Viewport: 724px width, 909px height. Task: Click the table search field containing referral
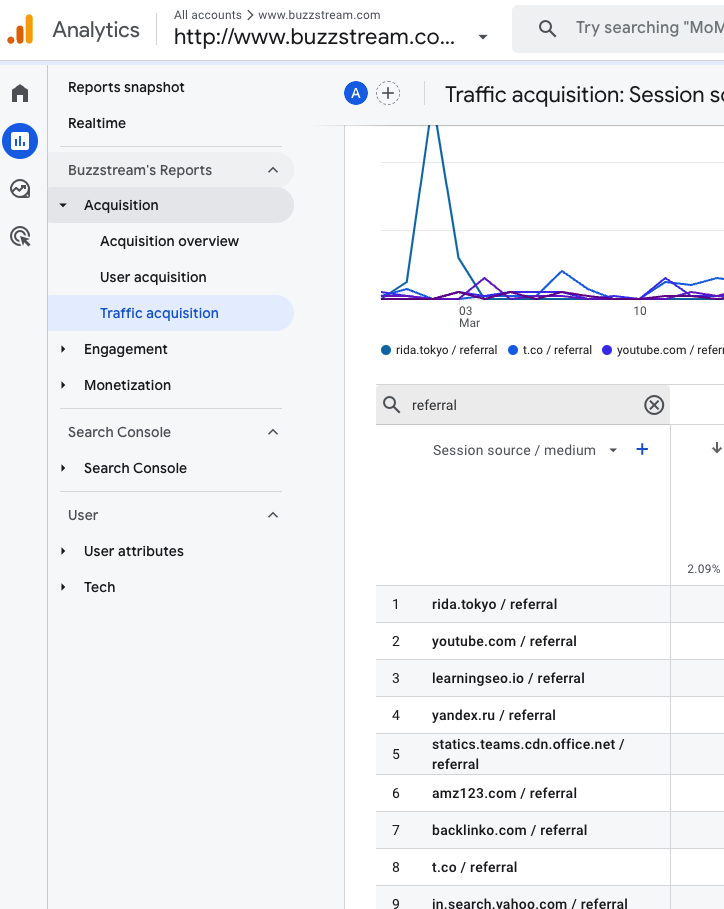click(x=520, y=405)
